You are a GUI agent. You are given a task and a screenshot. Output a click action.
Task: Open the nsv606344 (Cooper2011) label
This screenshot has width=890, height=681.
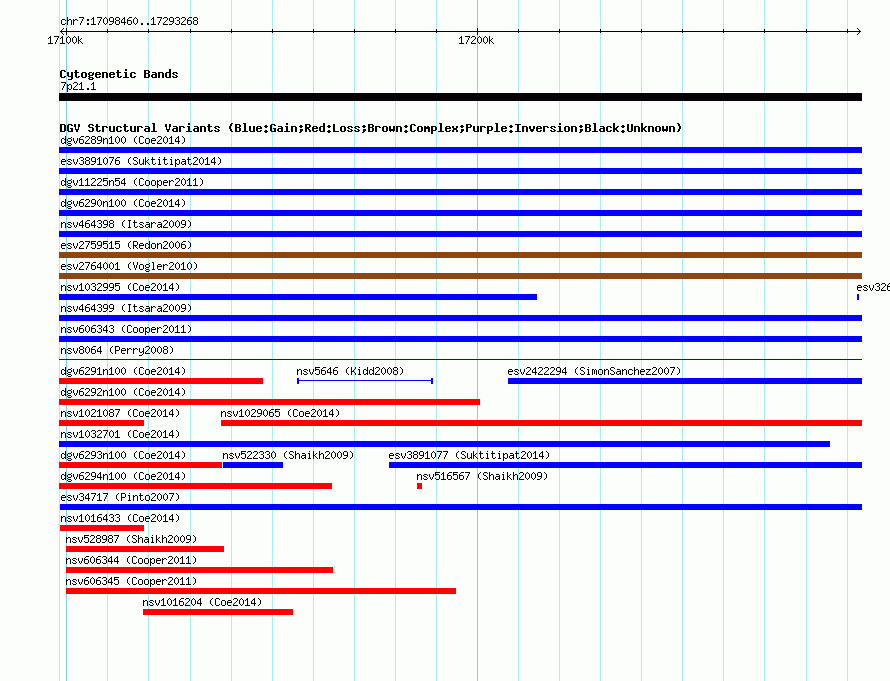pyautogui.click(x=131, y=560)
